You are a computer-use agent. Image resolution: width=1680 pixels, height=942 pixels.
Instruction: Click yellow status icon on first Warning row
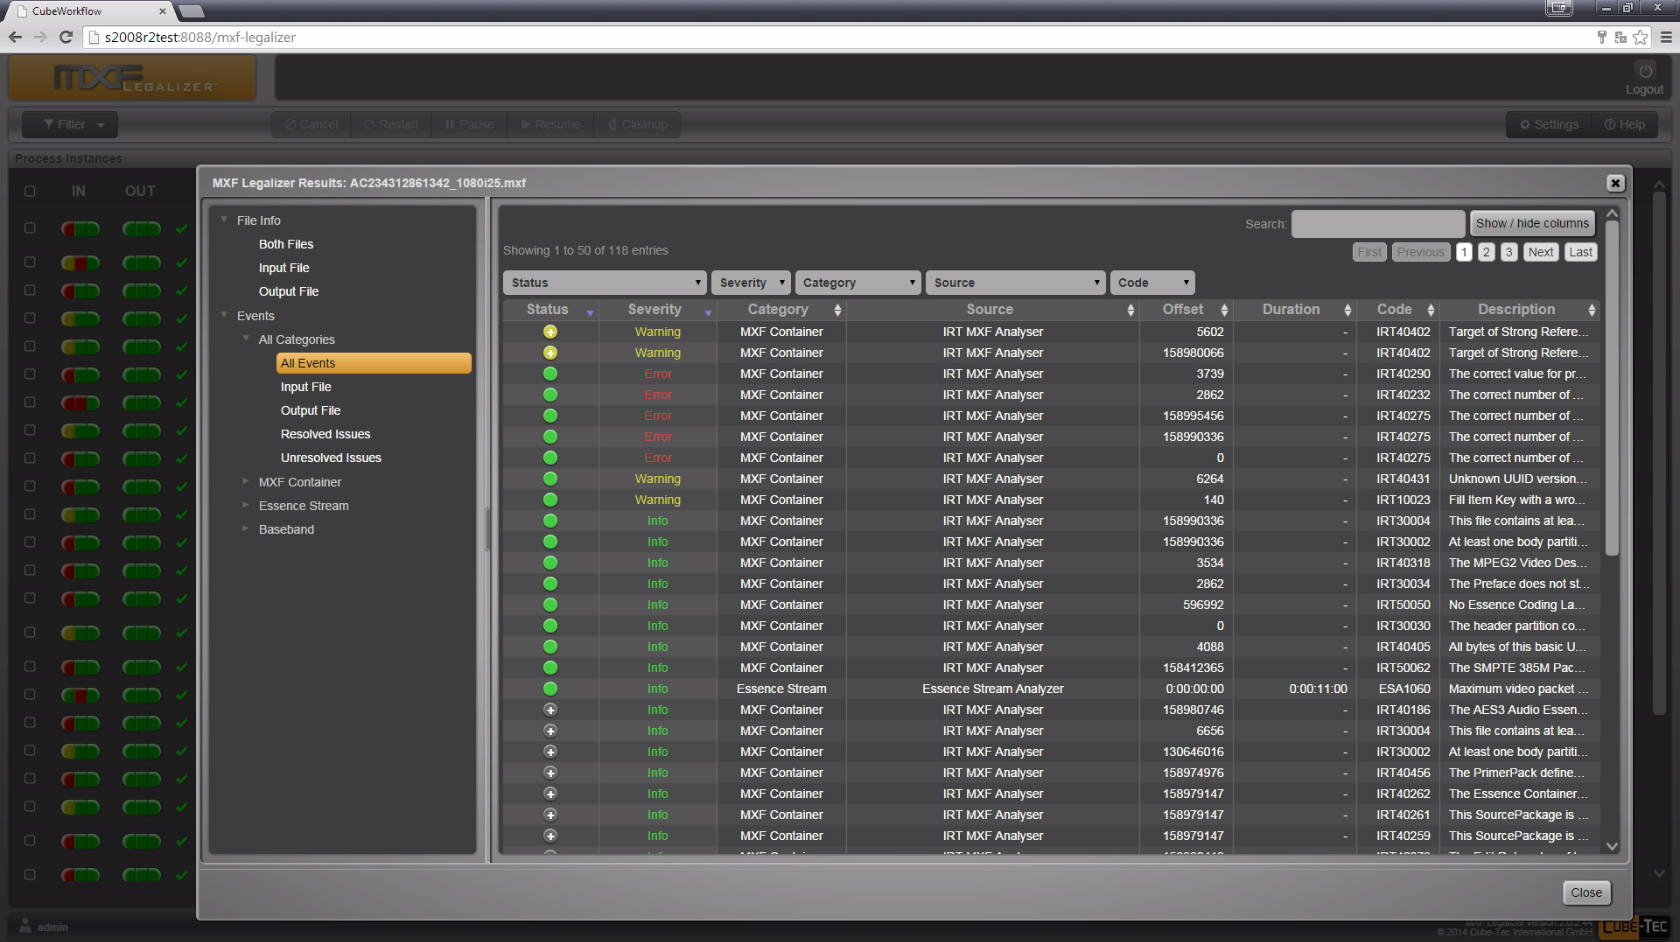550,332
